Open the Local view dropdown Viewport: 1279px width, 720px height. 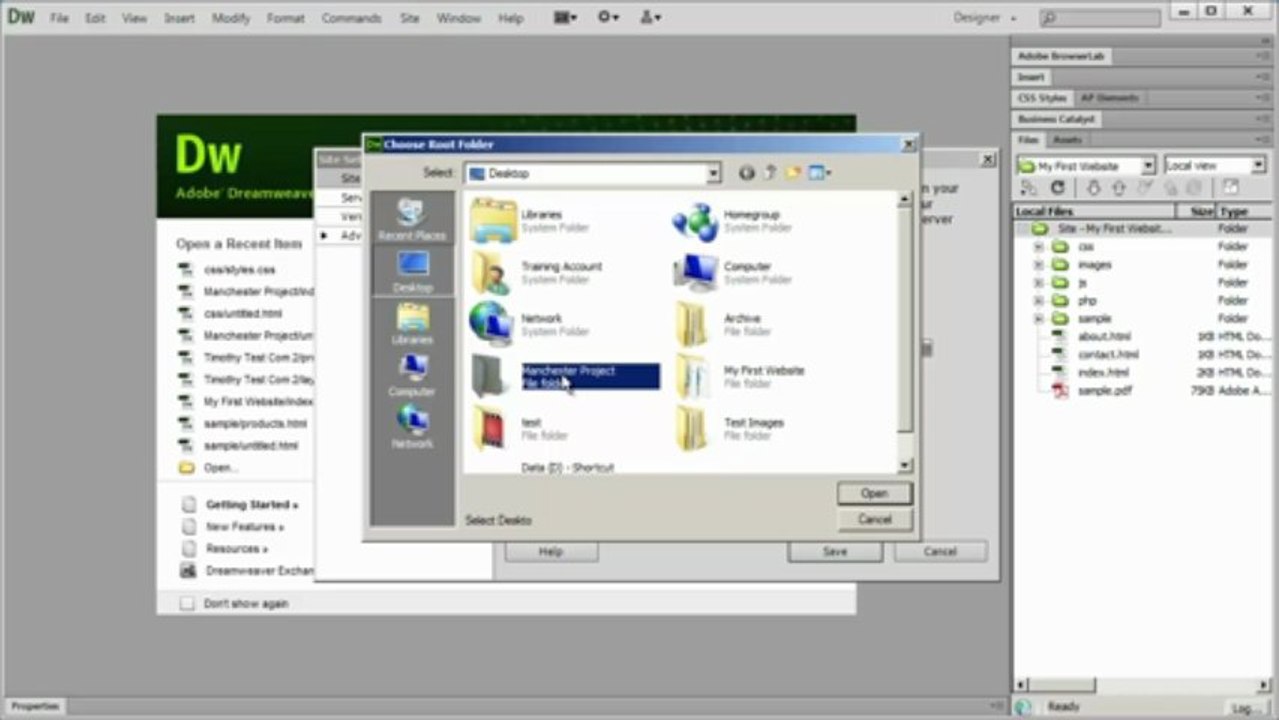[1215, 165]
